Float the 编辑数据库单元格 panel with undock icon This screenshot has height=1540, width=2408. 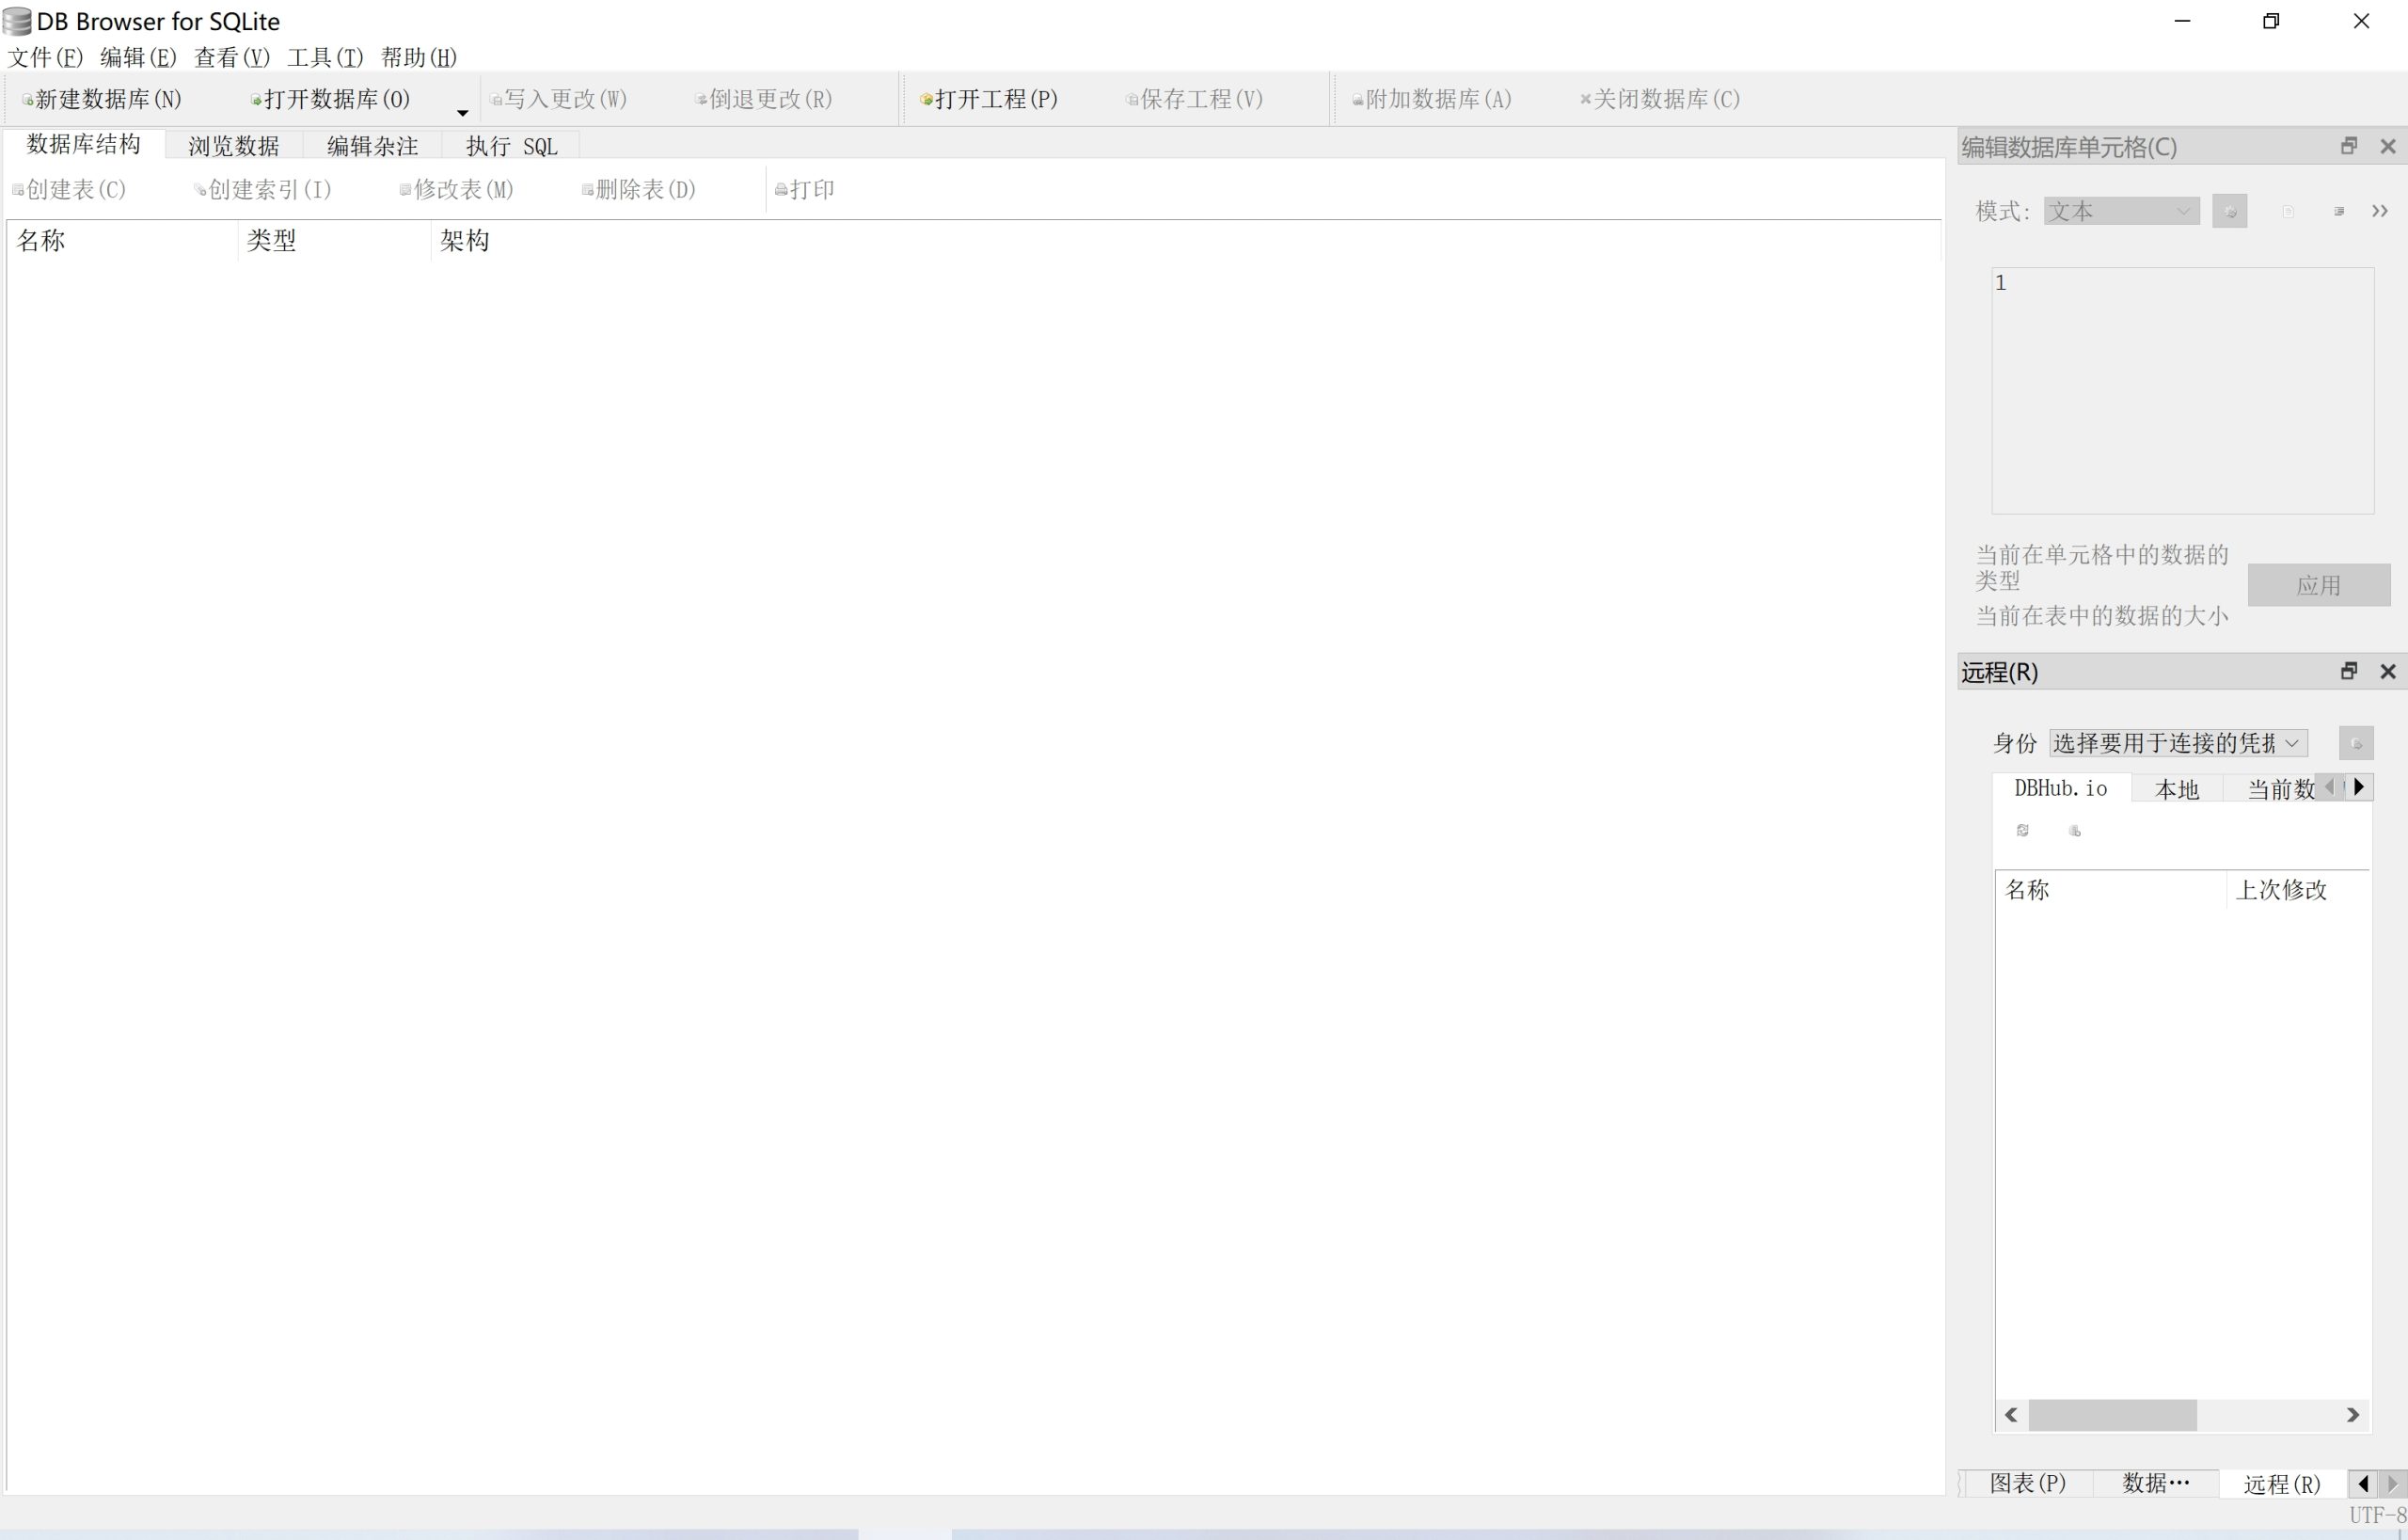pos(2349,147)
